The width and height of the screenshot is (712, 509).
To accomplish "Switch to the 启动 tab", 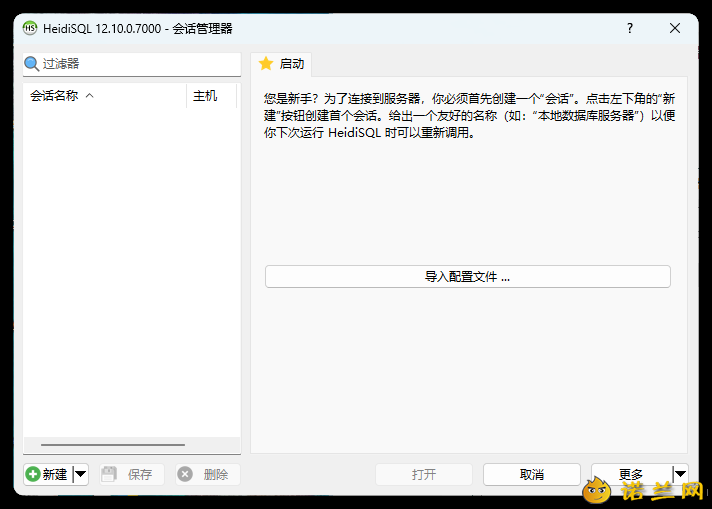I will [282, 64].
